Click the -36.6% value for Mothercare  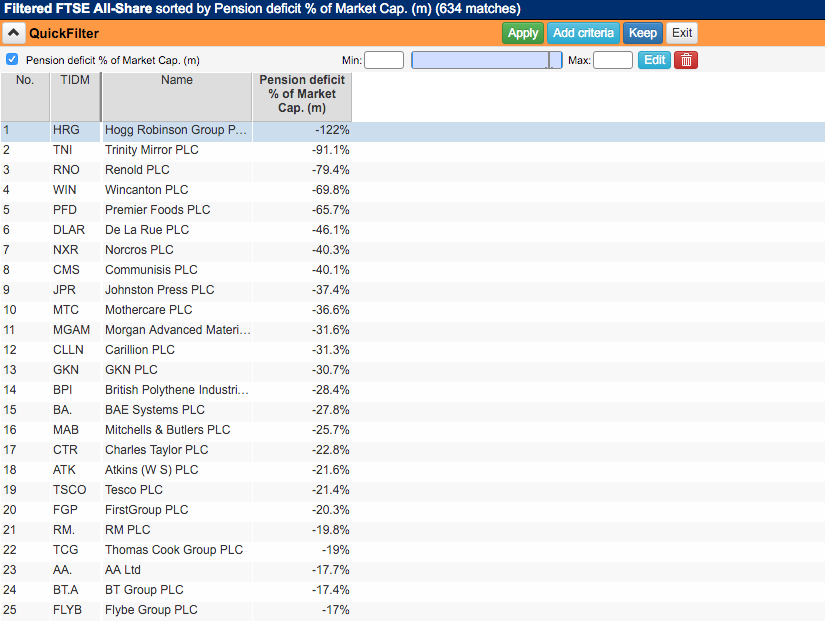(330, 310)
